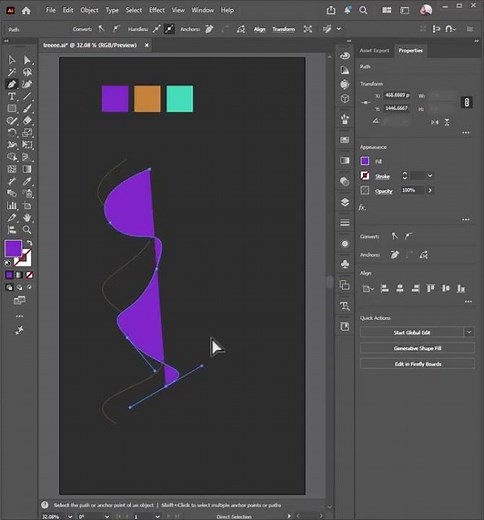Open the rotate view angle dropdown
The image size is (484, 520).
tap(107, 517)
